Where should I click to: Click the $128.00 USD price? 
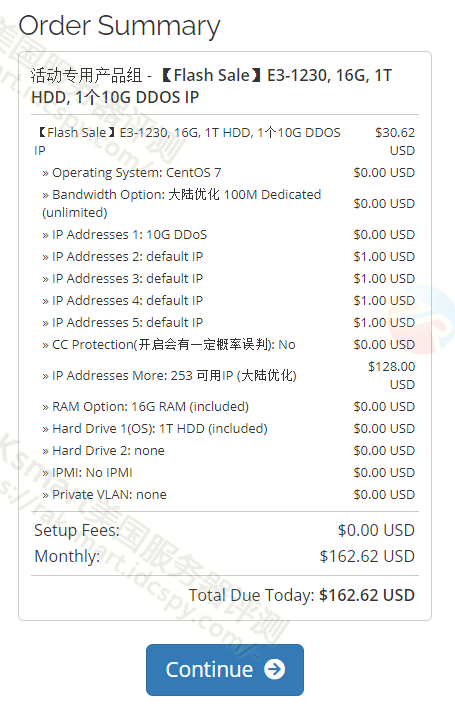point(391,376)
